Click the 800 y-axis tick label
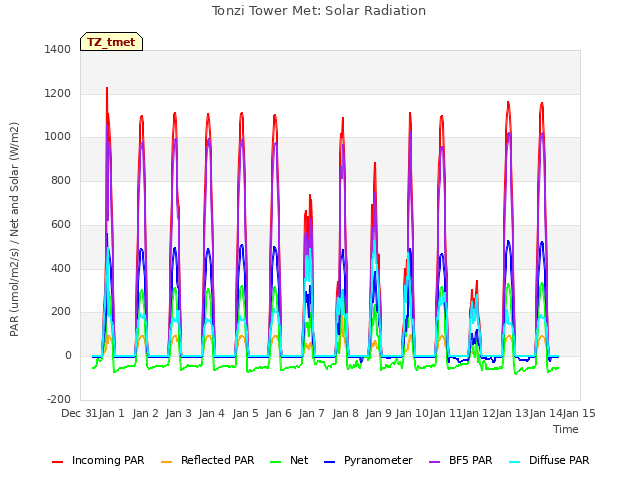The width and height of the screenshot is (640, 480). coord(61,180)
